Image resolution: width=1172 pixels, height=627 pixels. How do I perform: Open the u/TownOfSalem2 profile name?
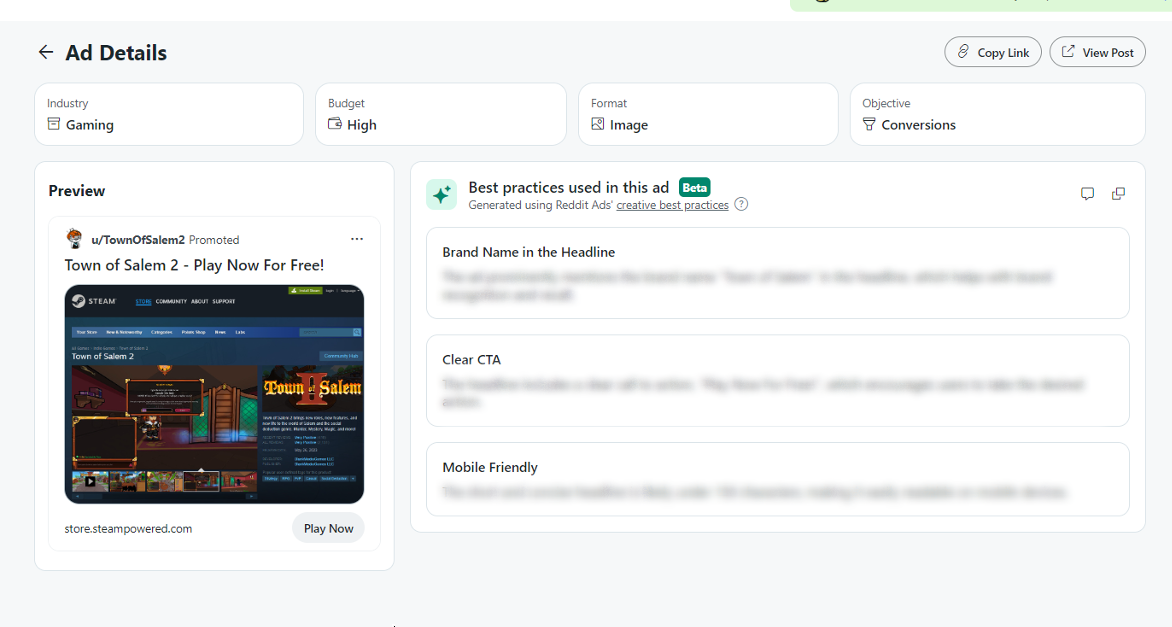[138, 240]
